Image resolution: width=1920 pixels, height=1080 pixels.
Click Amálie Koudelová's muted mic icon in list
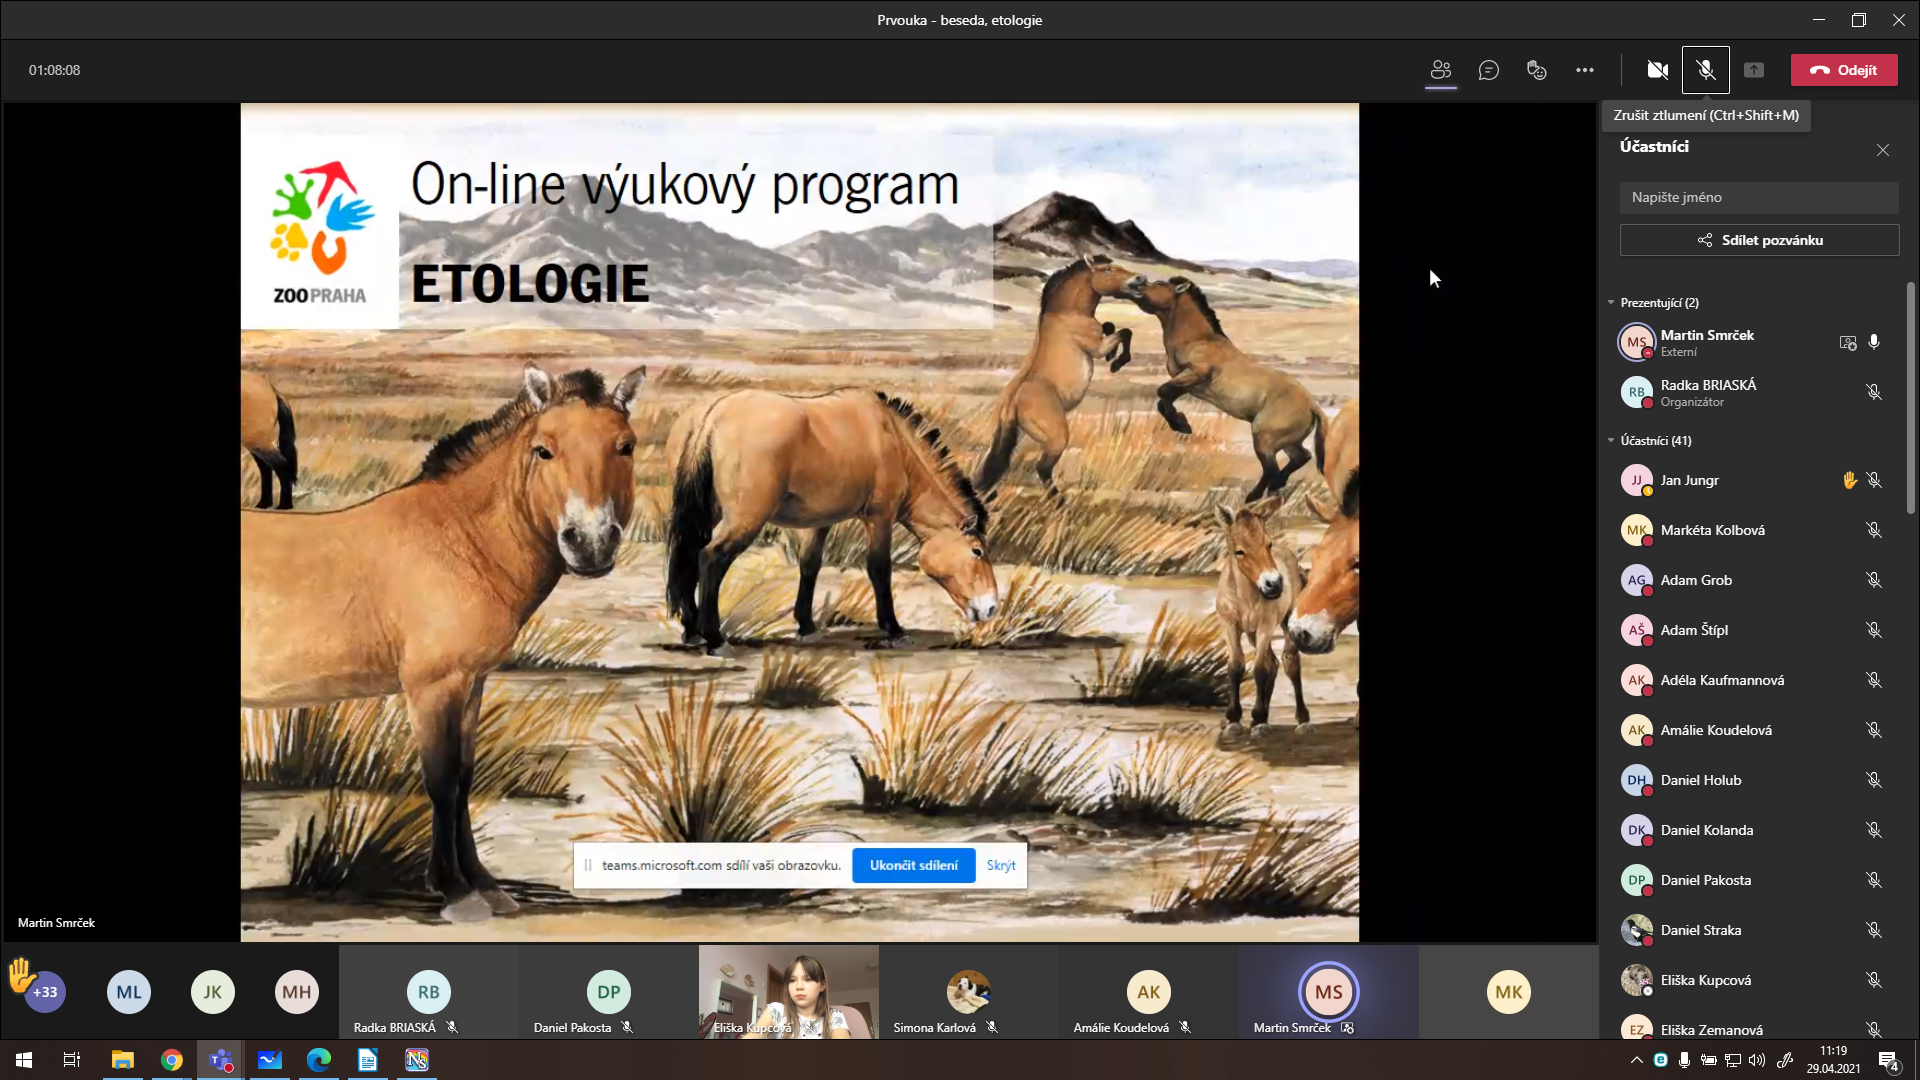tap(1874, 730)
